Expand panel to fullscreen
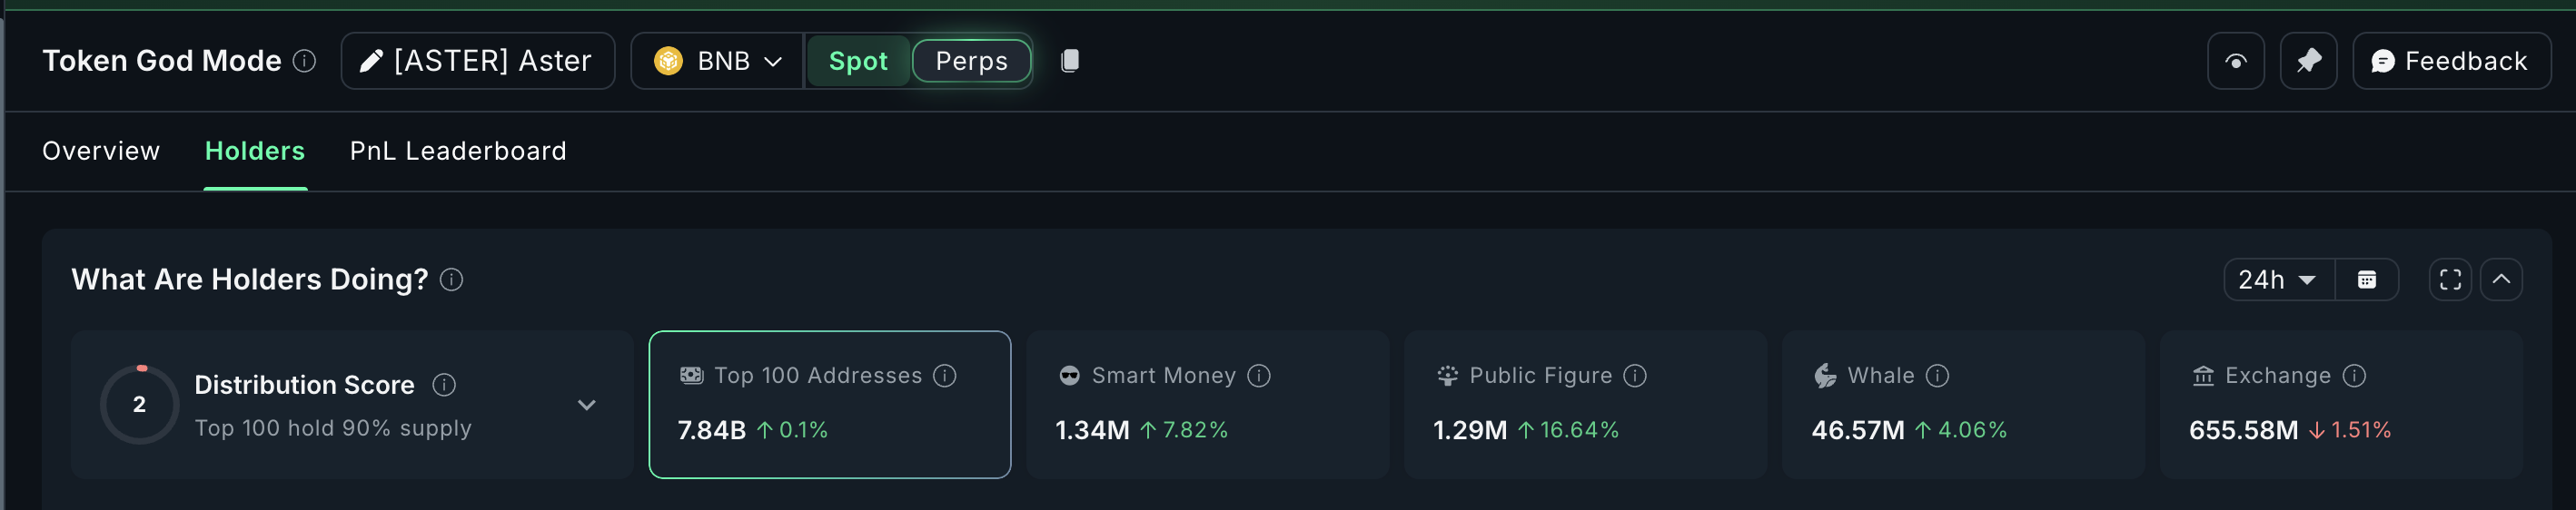This screenshot has width=2576, height=510. point(2449,280)
